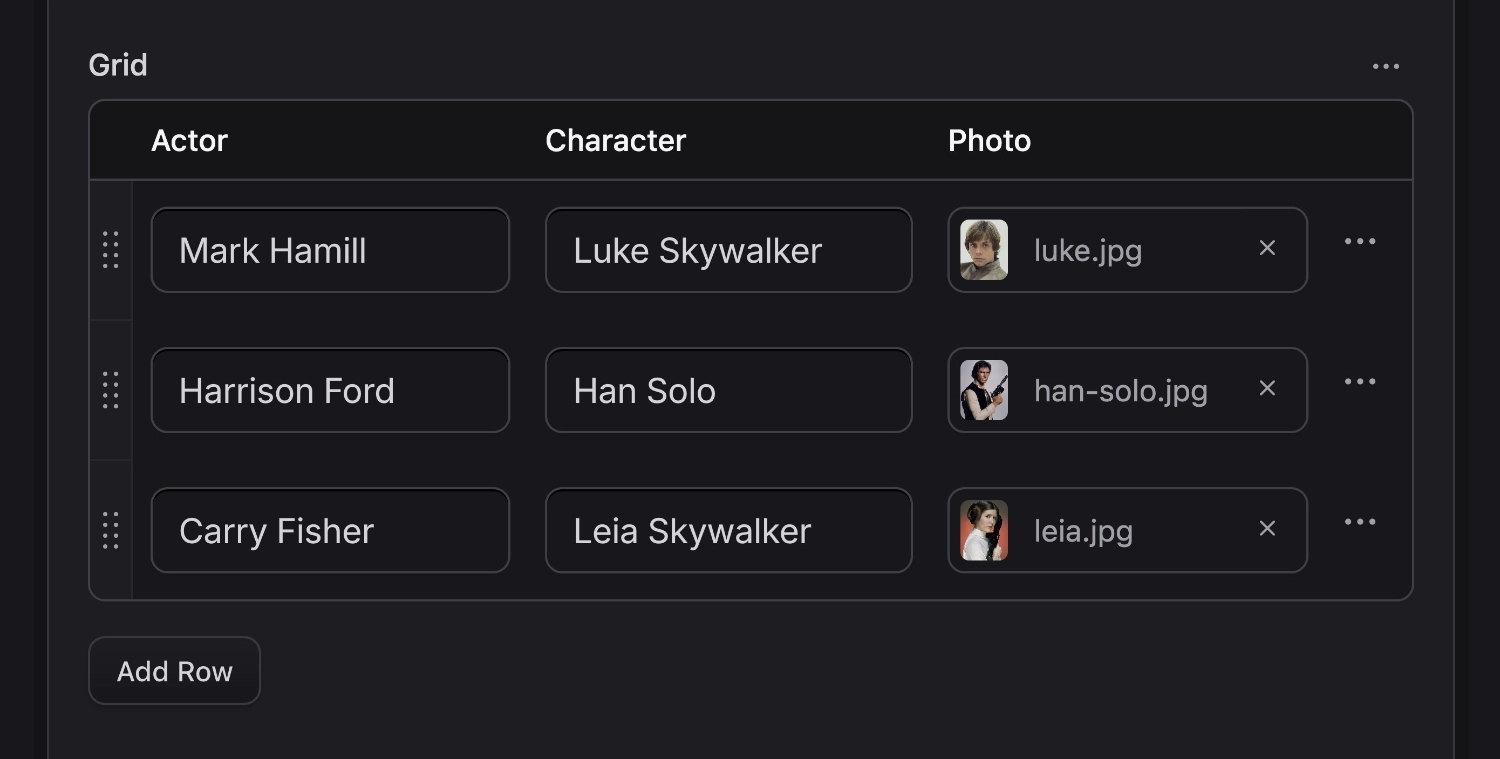Select the Character column header
Viewport: 1500px width, 759px height.
point(615,140)
